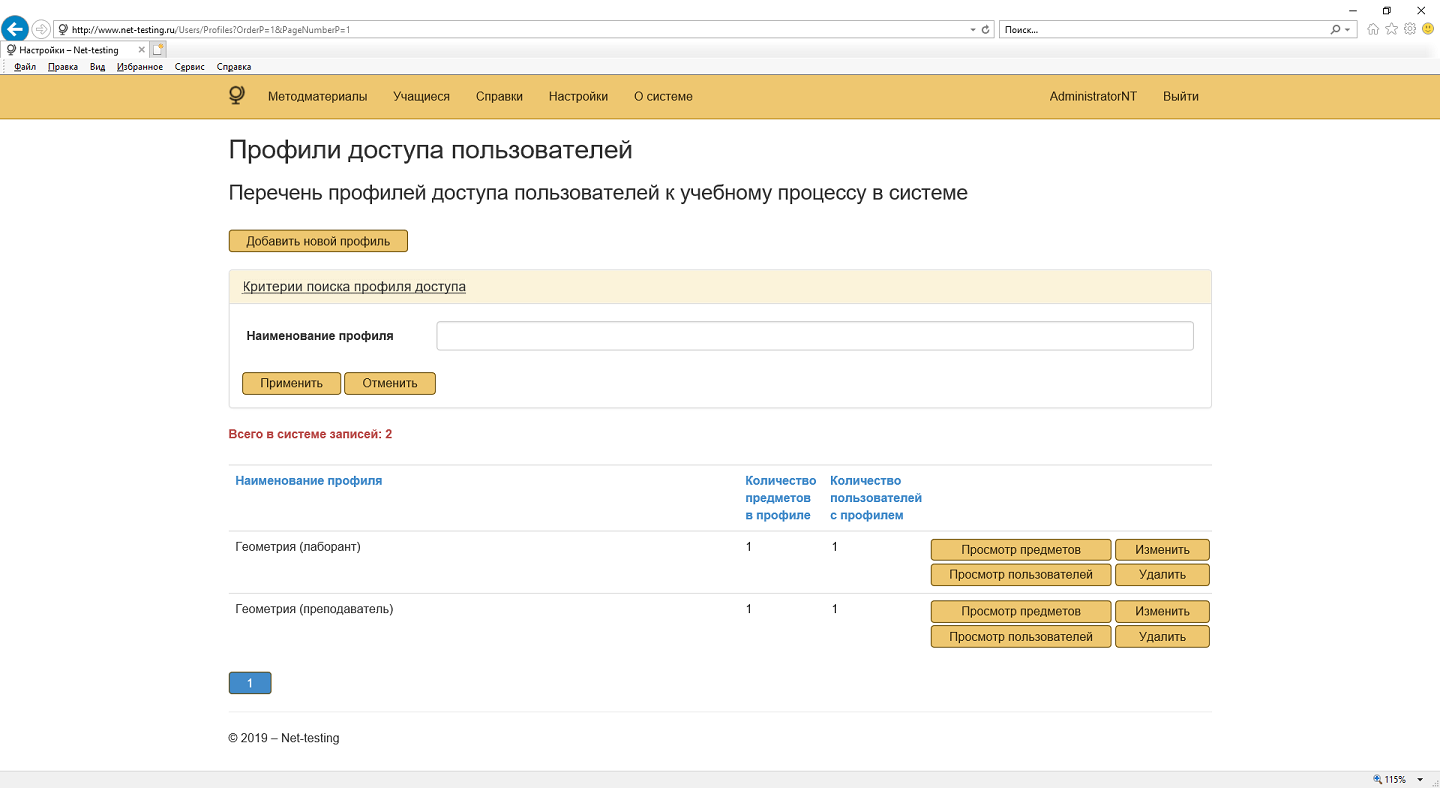The width and height of the screenshot is (1440, 788).
Task: Select page 1 in pagination
Action: point(250,684)
